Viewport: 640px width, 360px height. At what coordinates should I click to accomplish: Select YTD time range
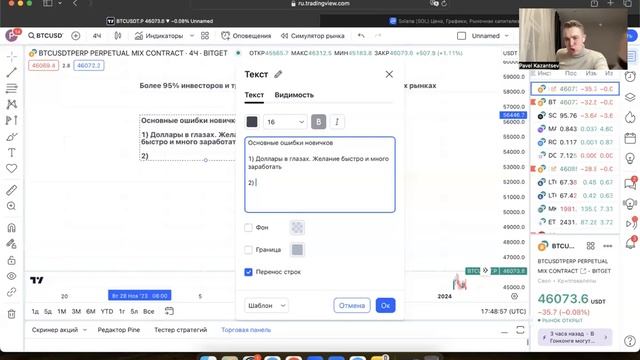[x=107, y=311]
